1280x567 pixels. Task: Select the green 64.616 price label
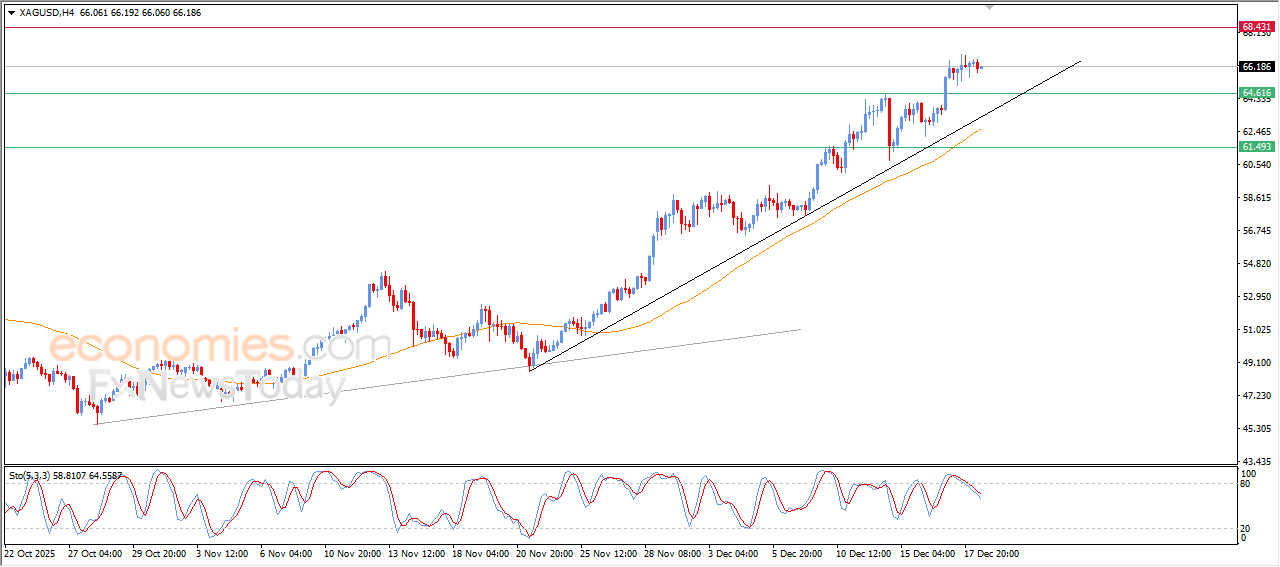pos(1255,93)
